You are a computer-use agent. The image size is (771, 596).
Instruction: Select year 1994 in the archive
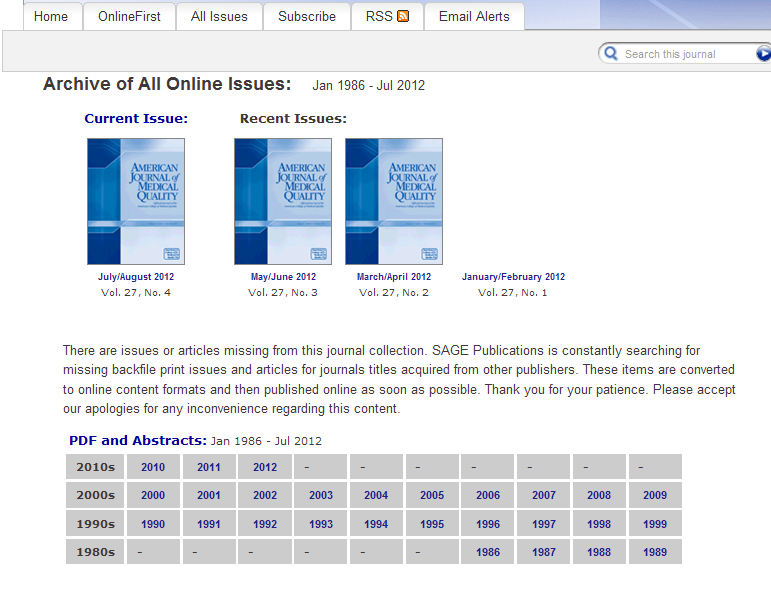click(x=376, y=524)
